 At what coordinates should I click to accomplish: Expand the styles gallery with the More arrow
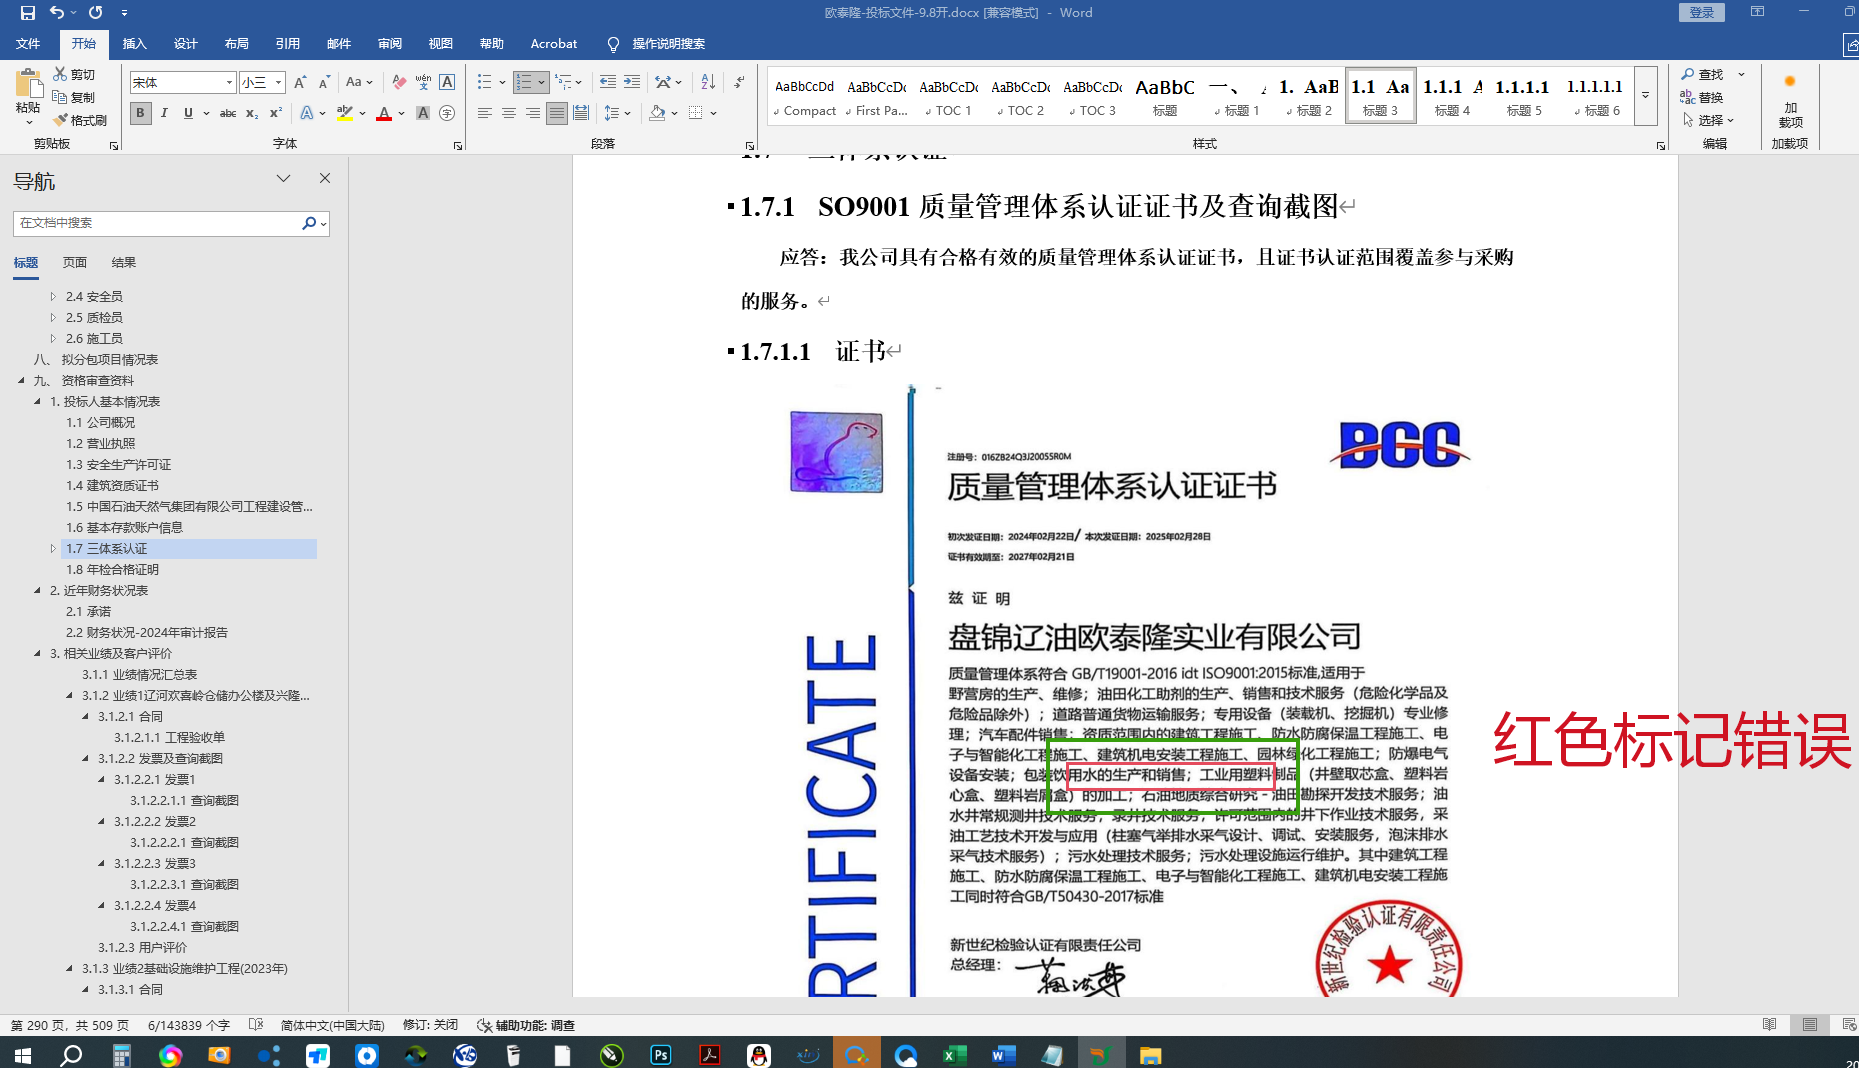1645,96
